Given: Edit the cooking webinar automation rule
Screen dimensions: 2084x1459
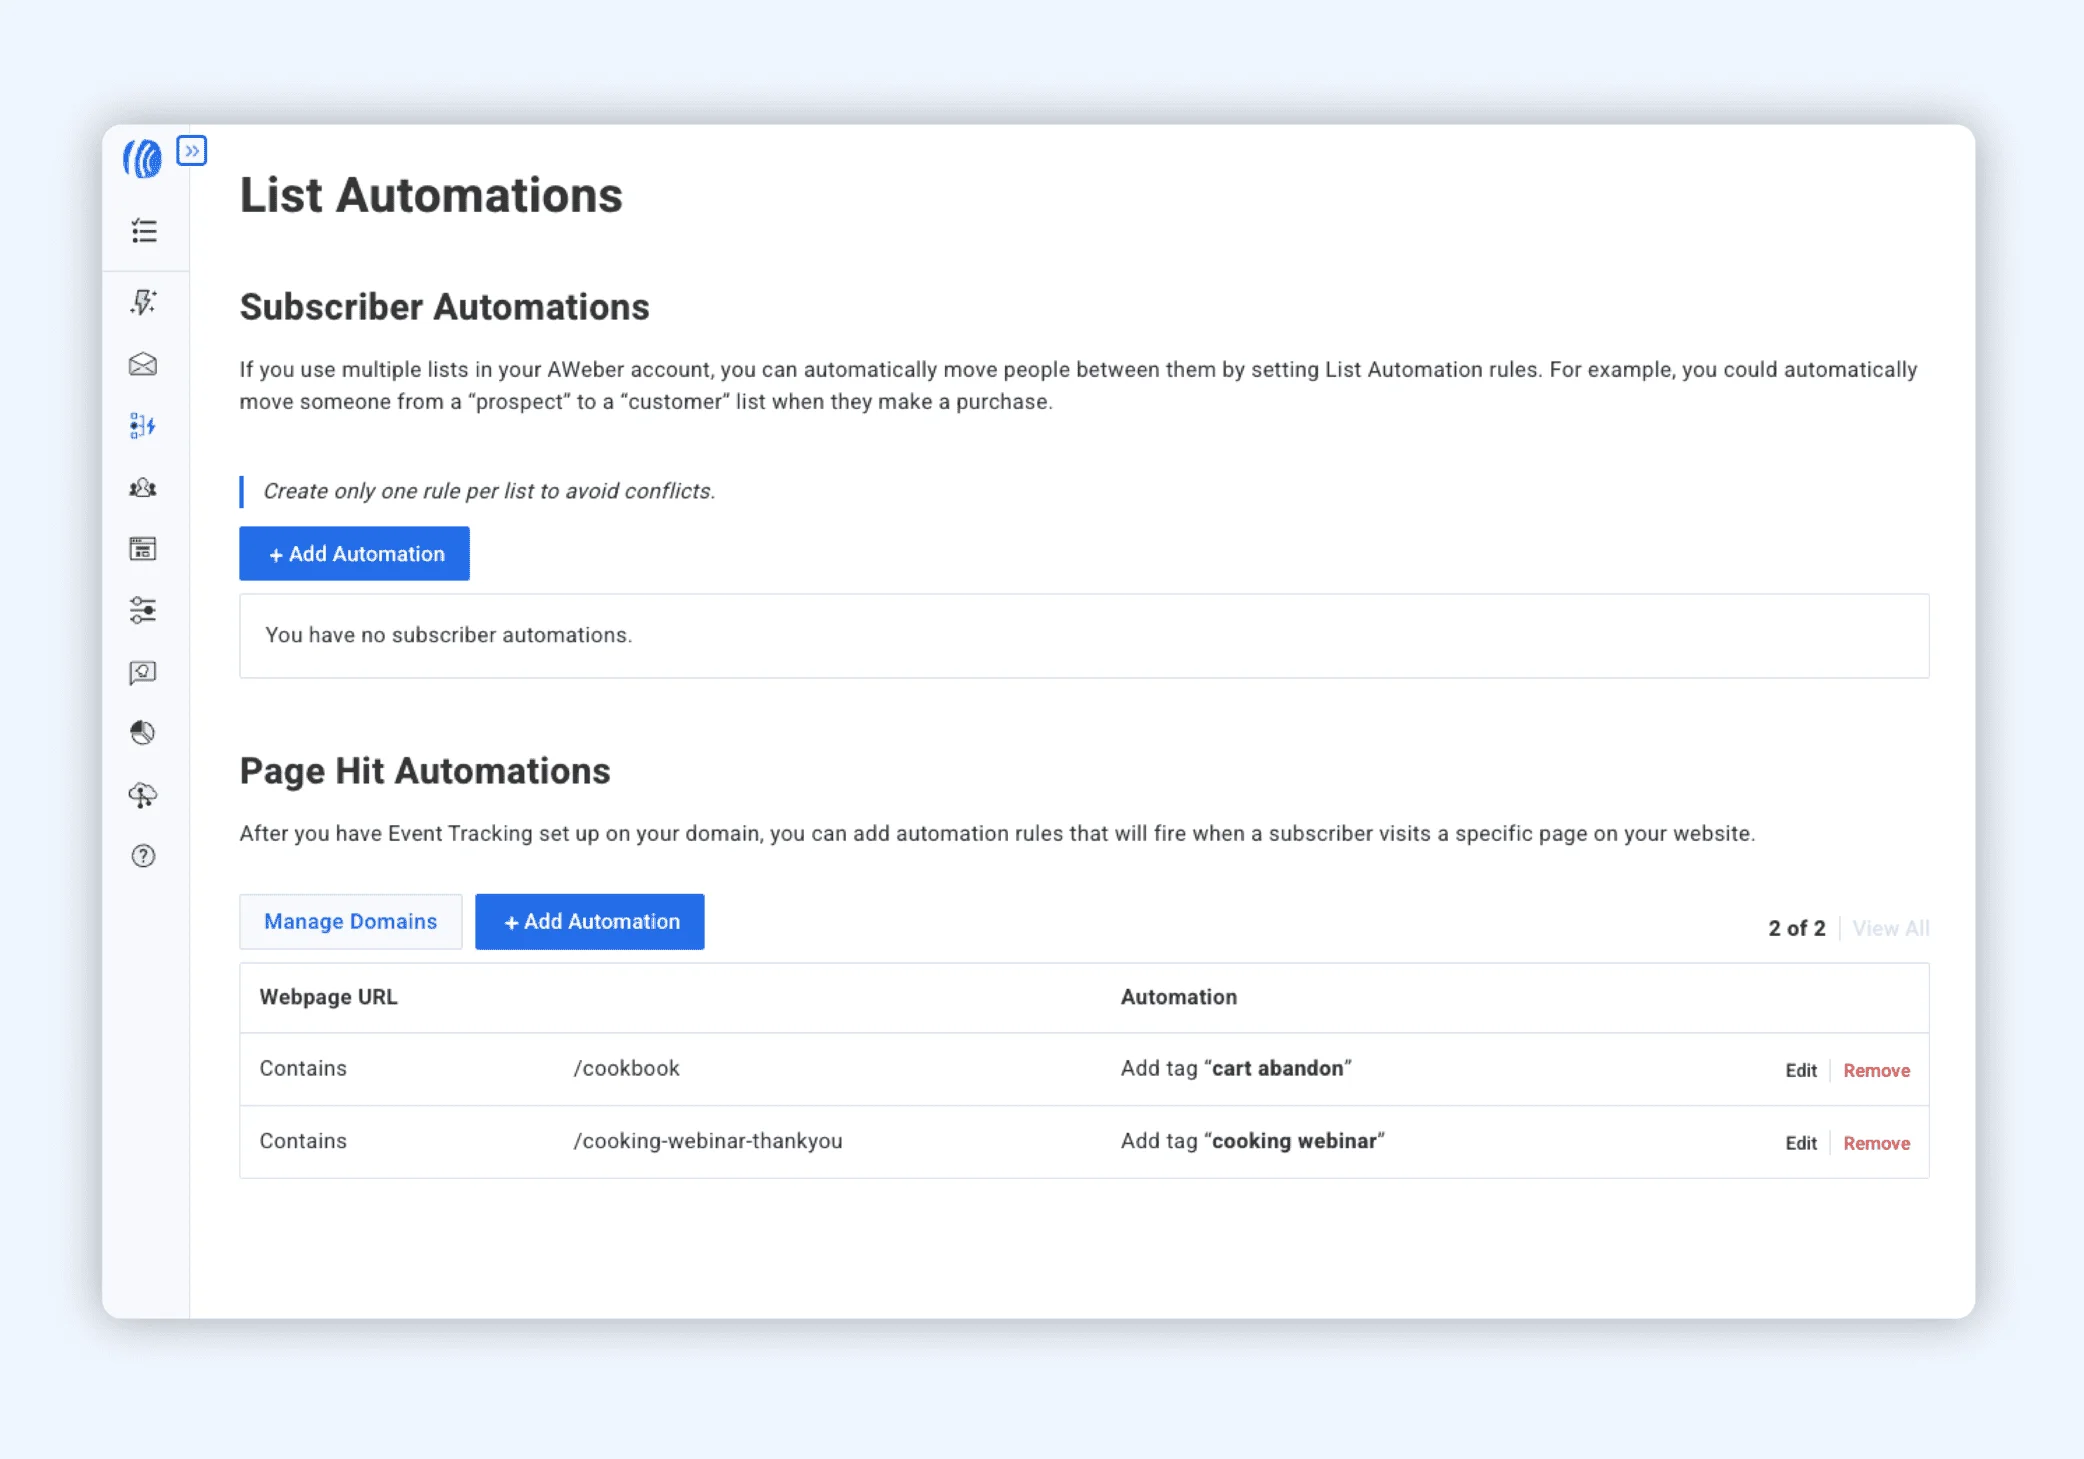Looking at the screenshot, I should click(1801, 1144).
